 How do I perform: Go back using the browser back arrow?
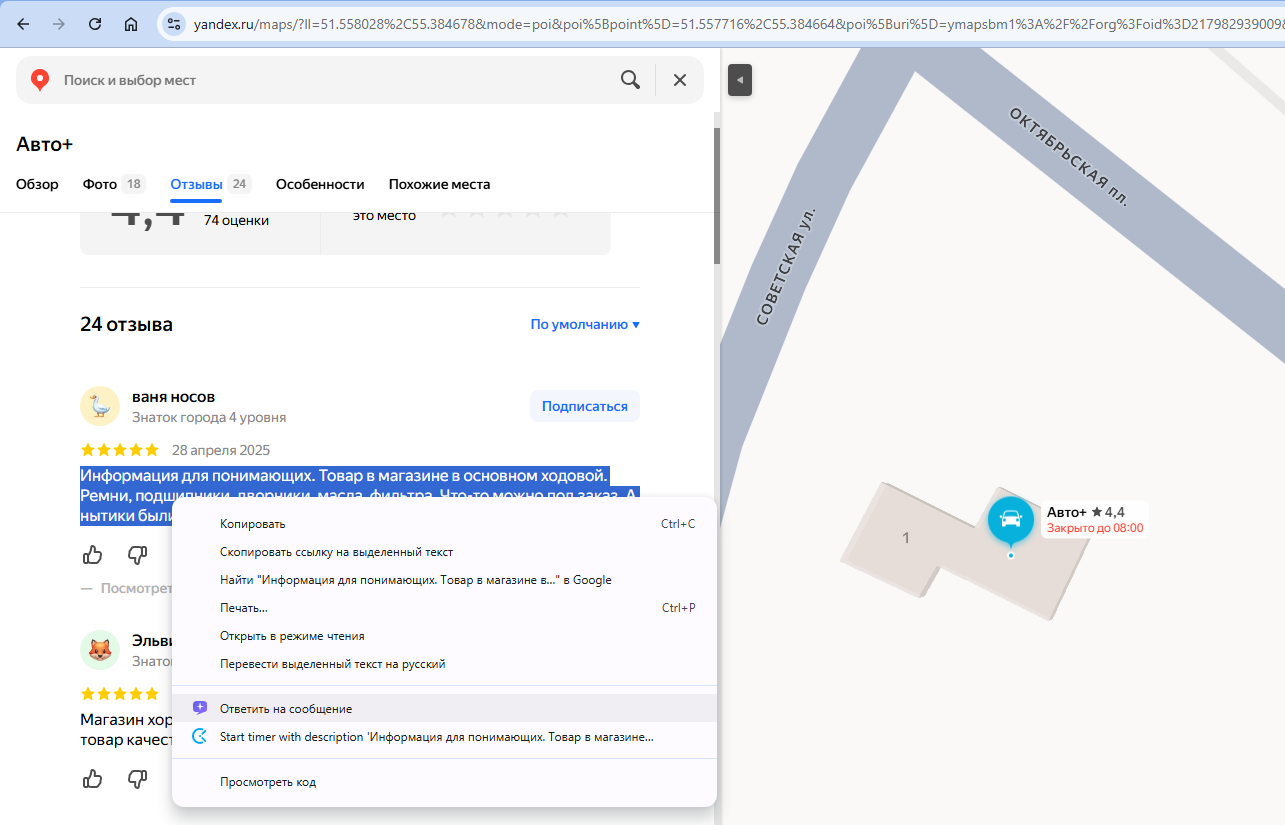[x=23, y=24]
